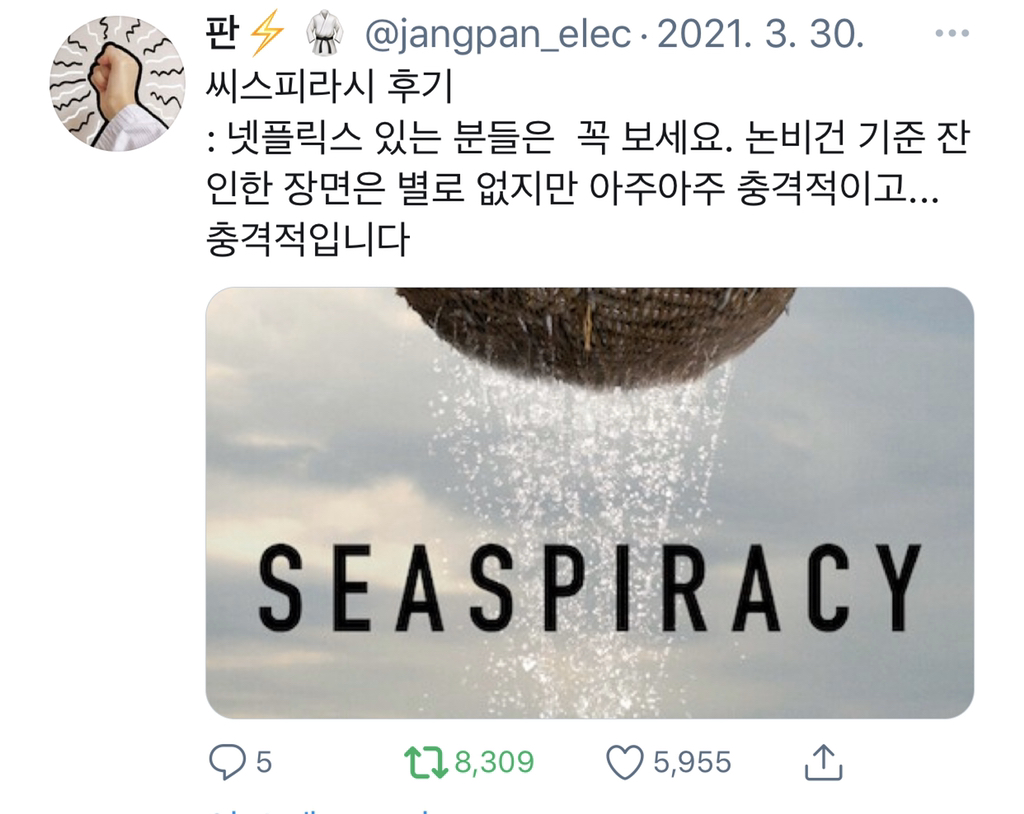This screenshot has width=1024, height=814.
Task: Click the SEASPIRACY title text in image
Action: pyautogui.click(x=589, y=587)
